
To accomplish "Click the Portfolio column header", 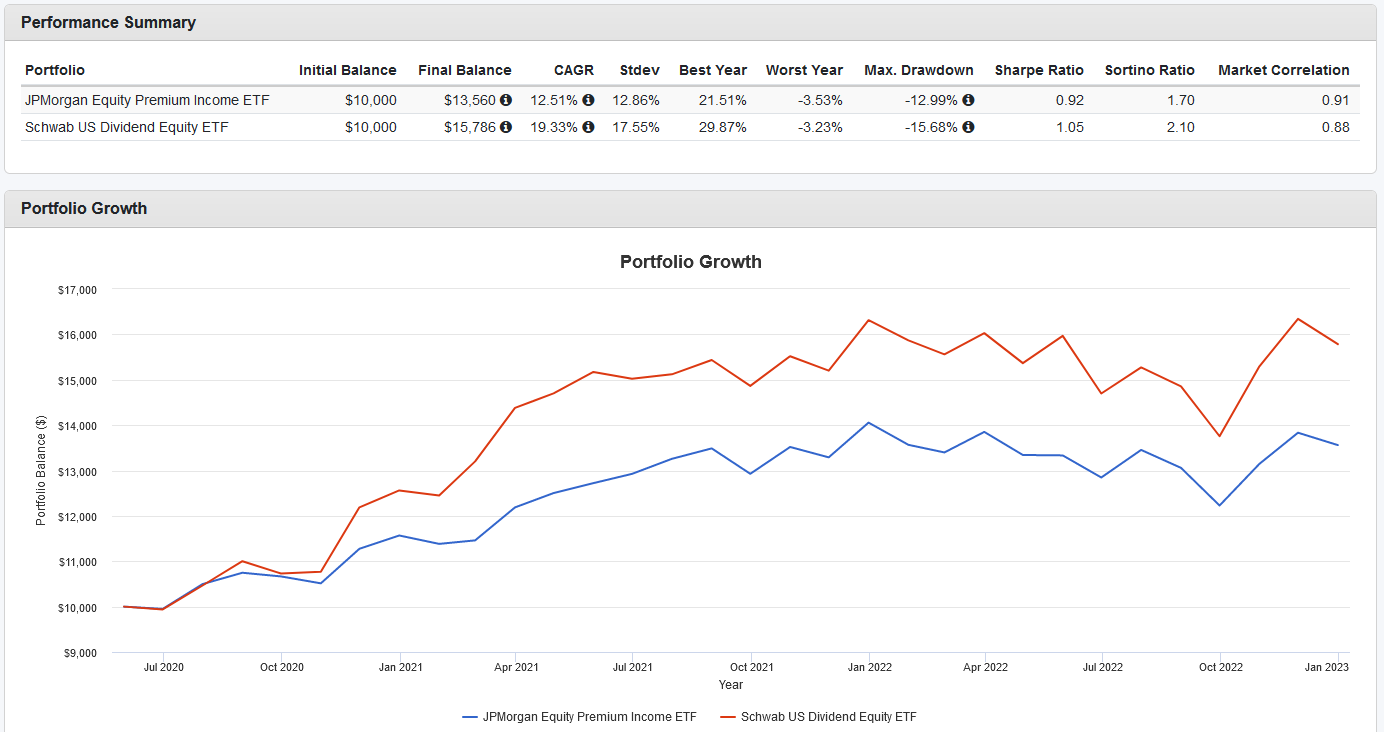I will pos(55,70).
